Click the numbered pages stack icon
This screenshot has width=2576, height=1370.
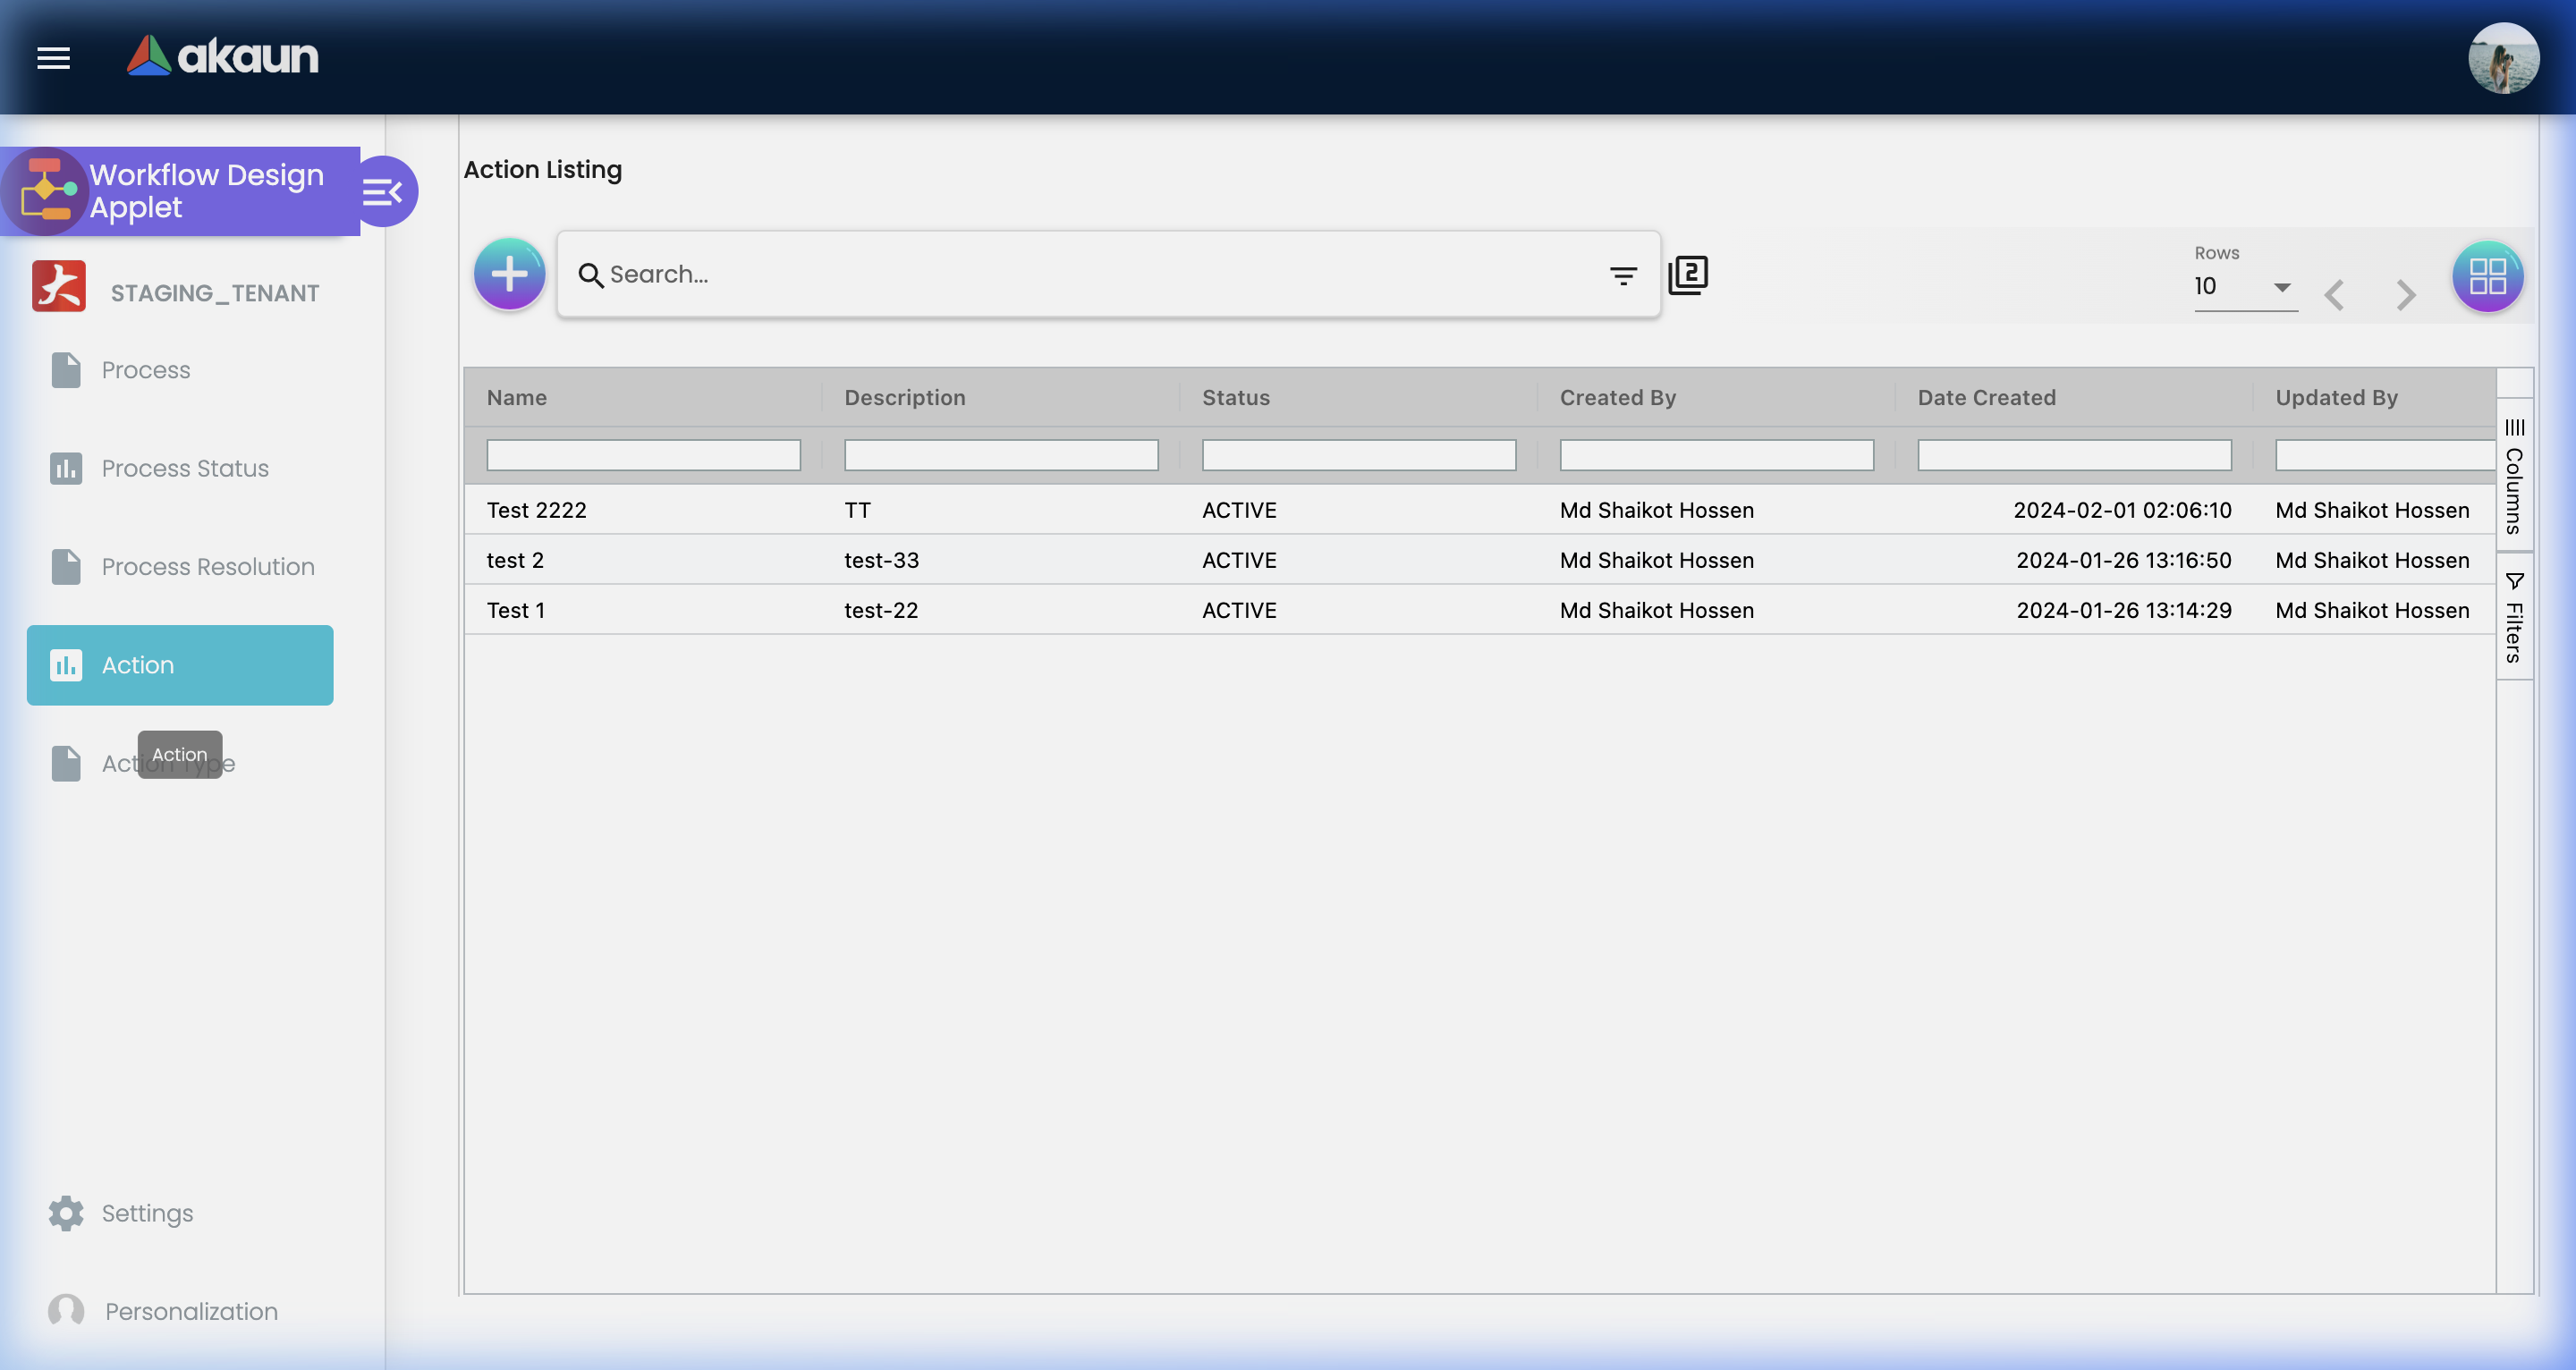click(x=1688, y=275)
